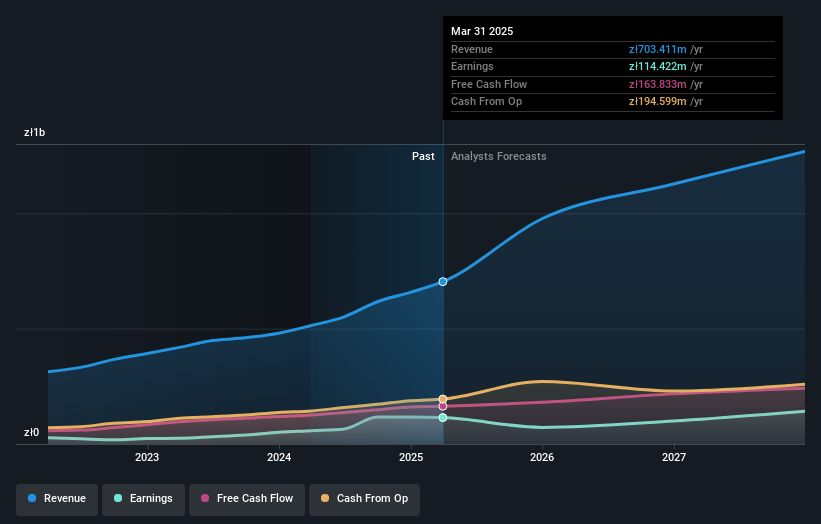Click the zł114.422m earnings value
The image size is (821, 524).
click(x=658, y=66)
